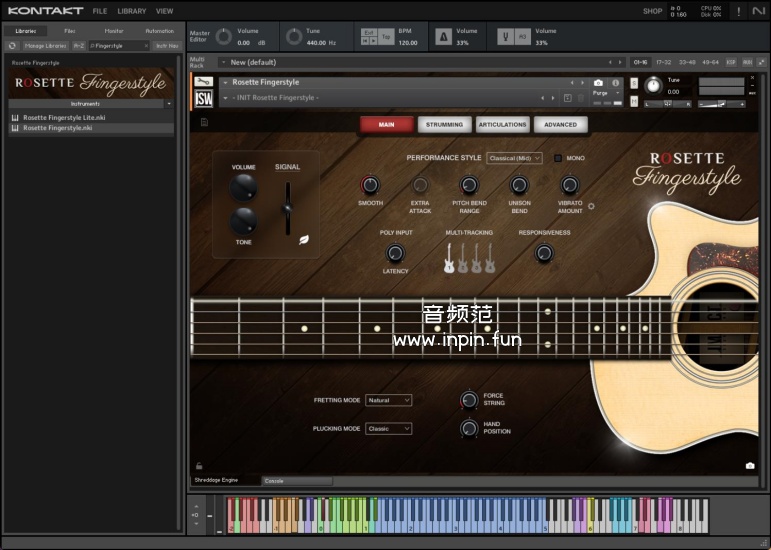Toggle the Smooth control on
This screenshot has height=550, width=771.
370,185
